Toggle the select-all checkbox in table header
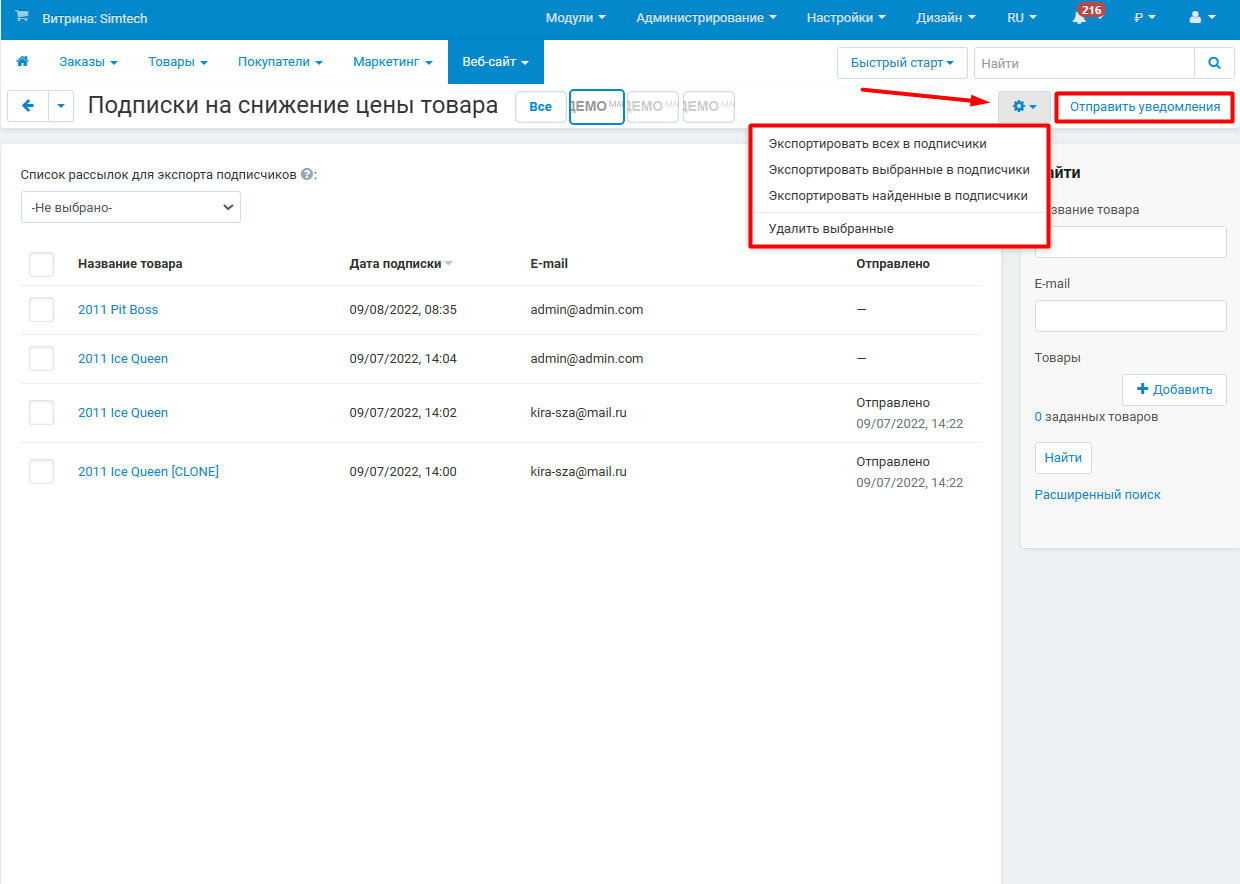 point(41,264)
